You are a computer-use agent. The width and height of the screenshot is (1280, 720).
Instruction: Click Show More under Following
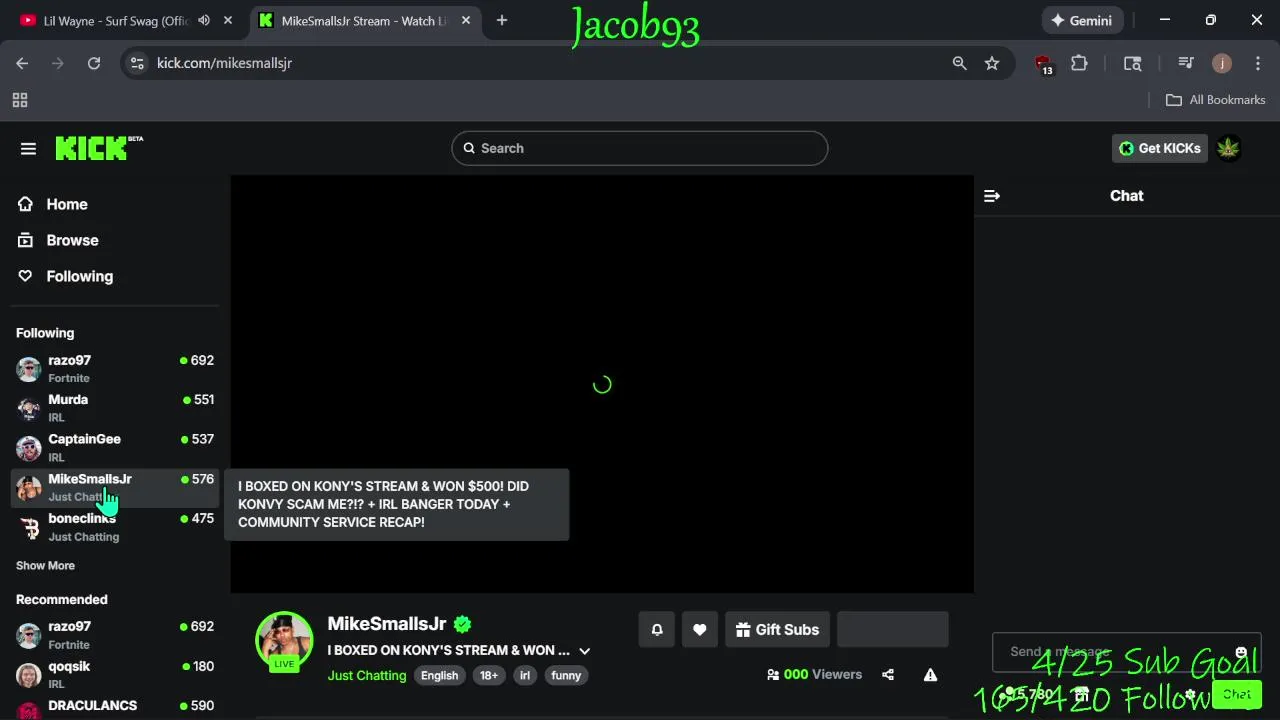point(45,565)
